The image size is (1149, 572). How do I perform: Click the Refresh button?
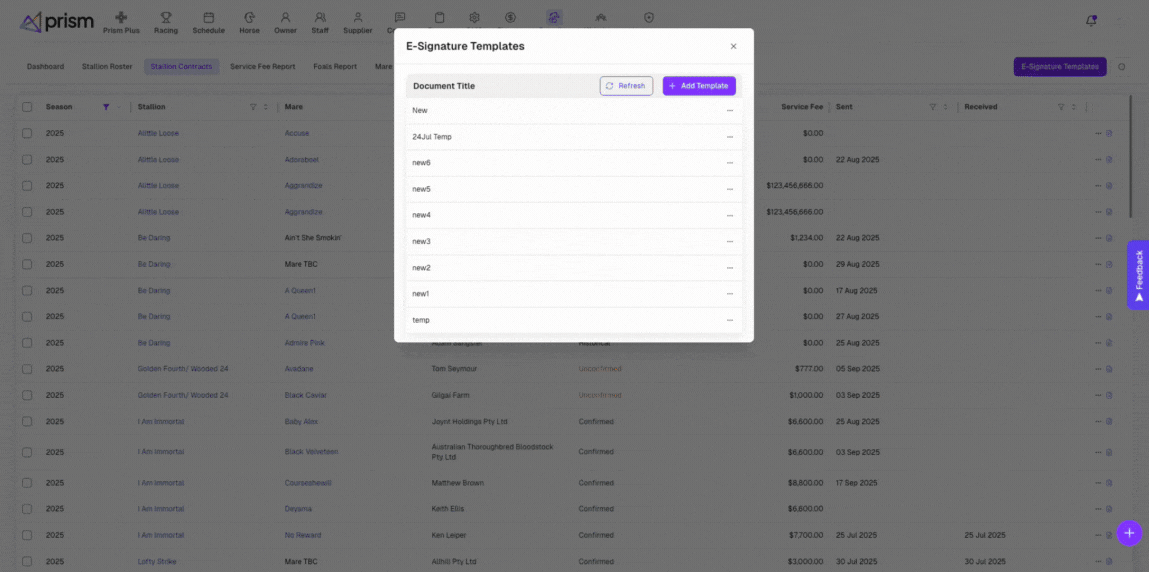pyautogui.click(x=626, y=86)
